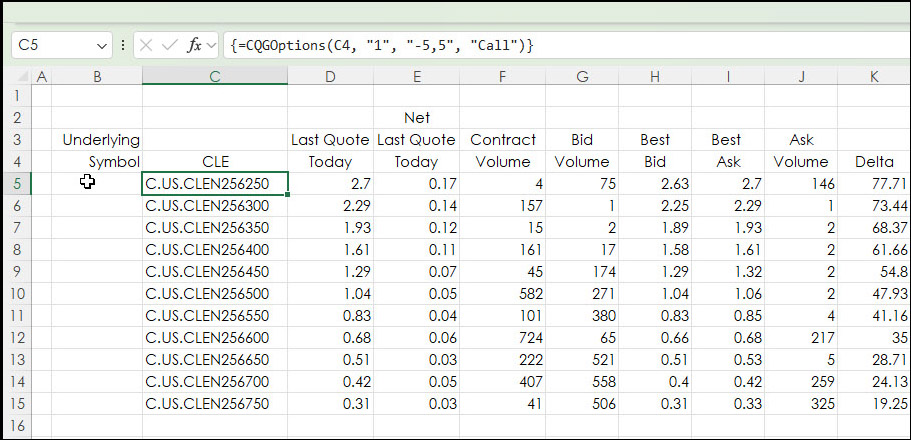Select column F header
The image size is (911, 440).
point(502,77)
